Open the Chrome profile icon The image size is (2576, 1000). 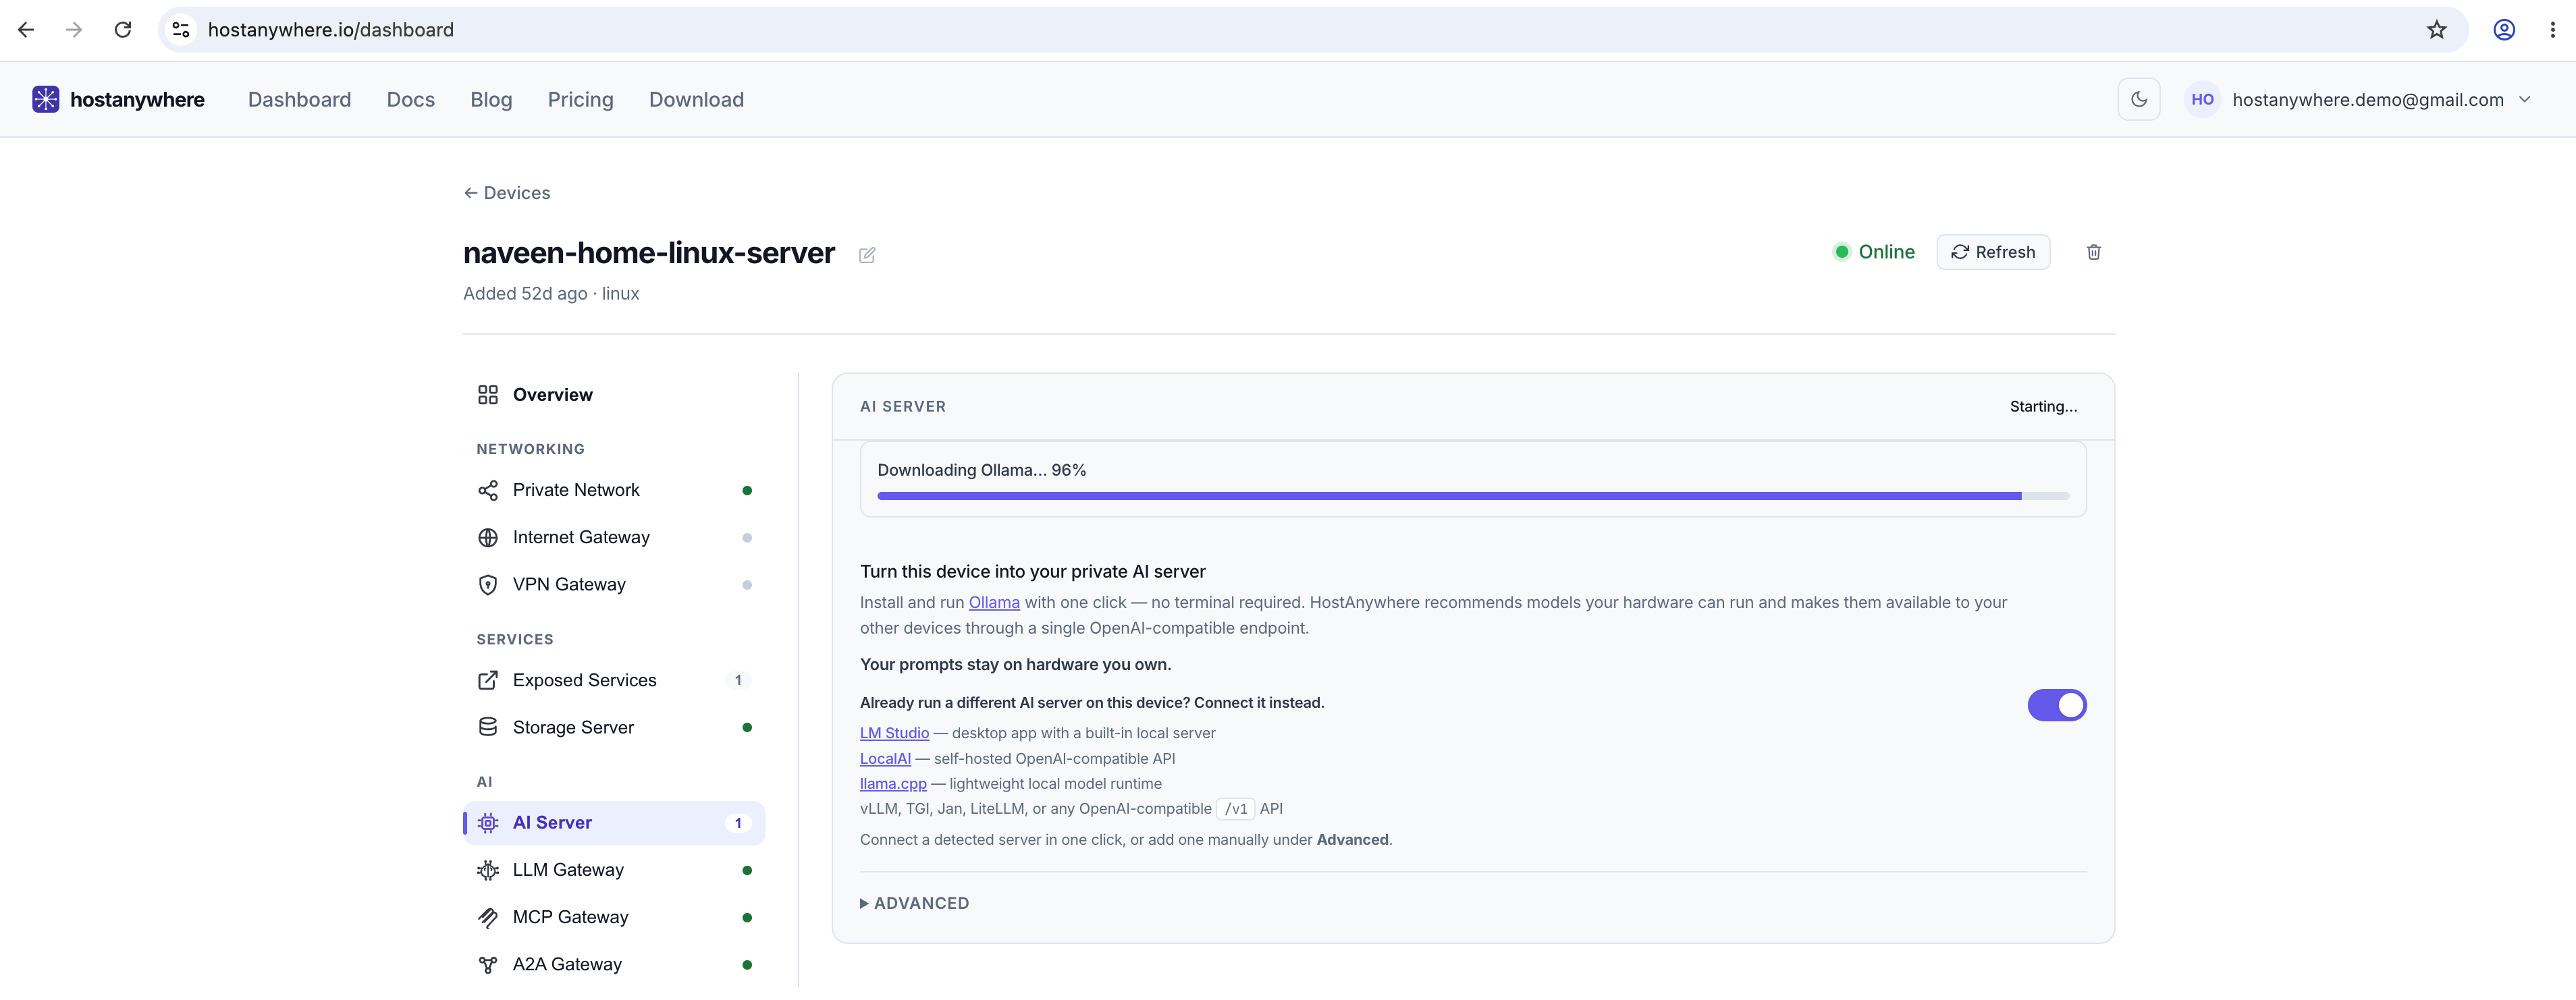click(x=2504, y=30)
